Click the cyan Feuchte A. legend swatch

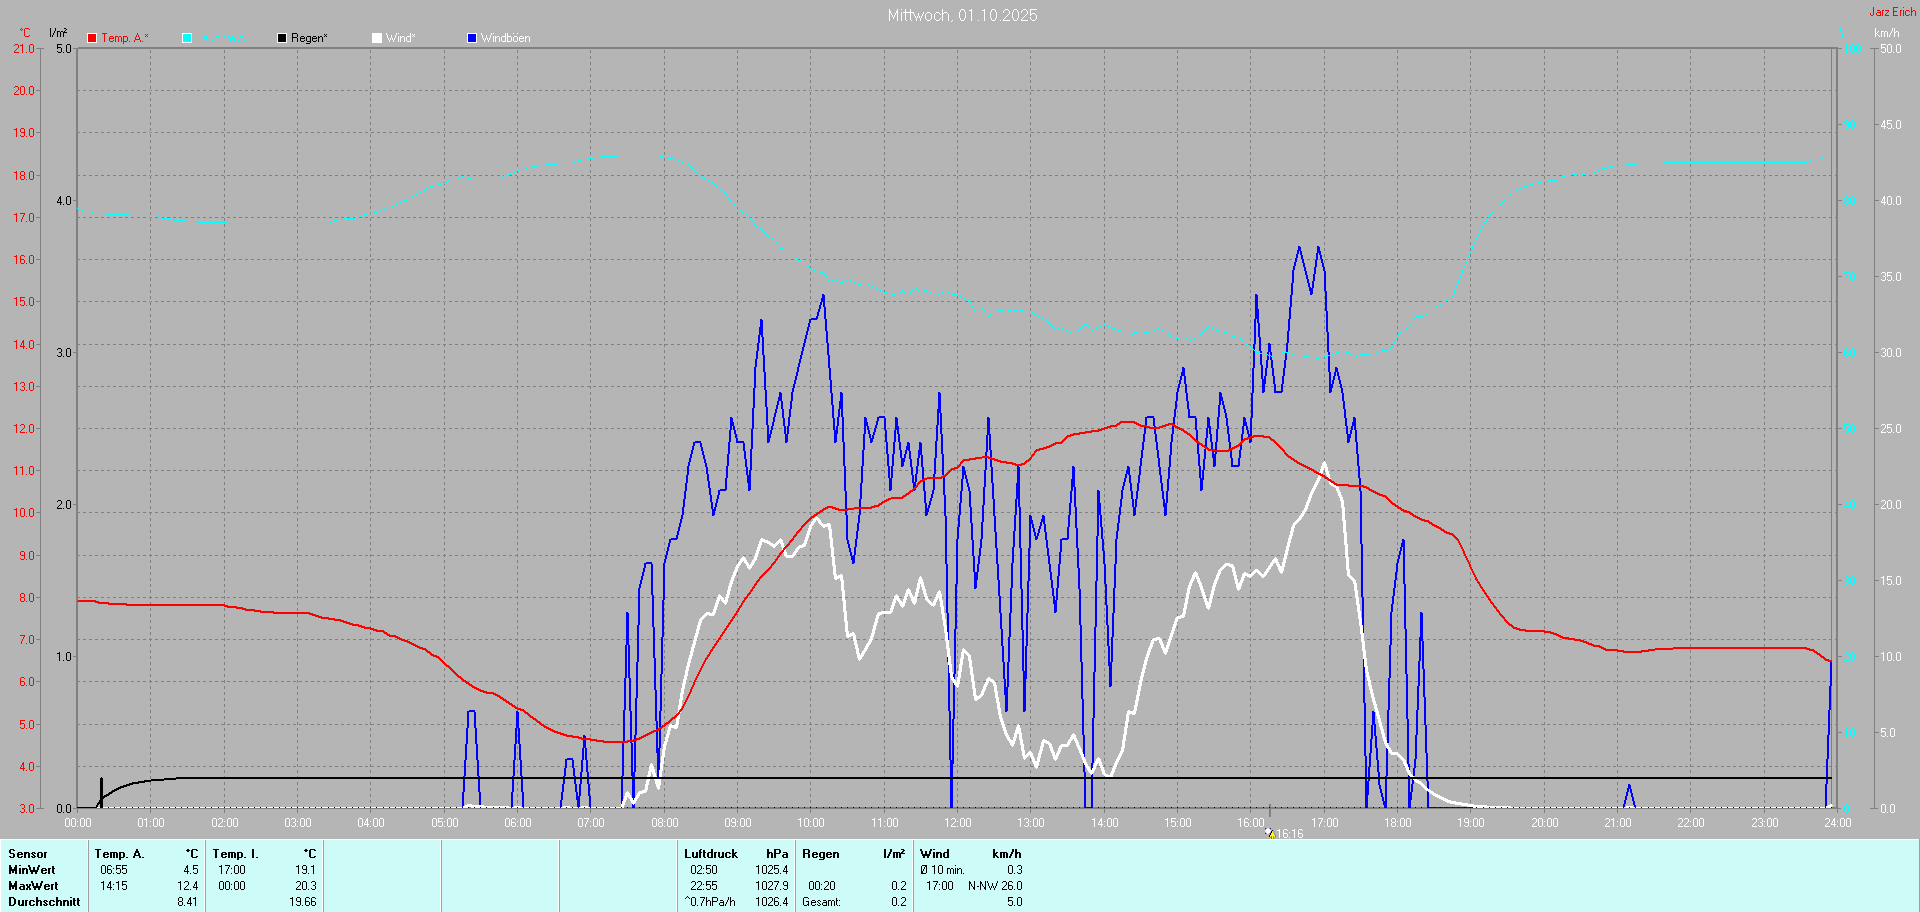(187, 38)
